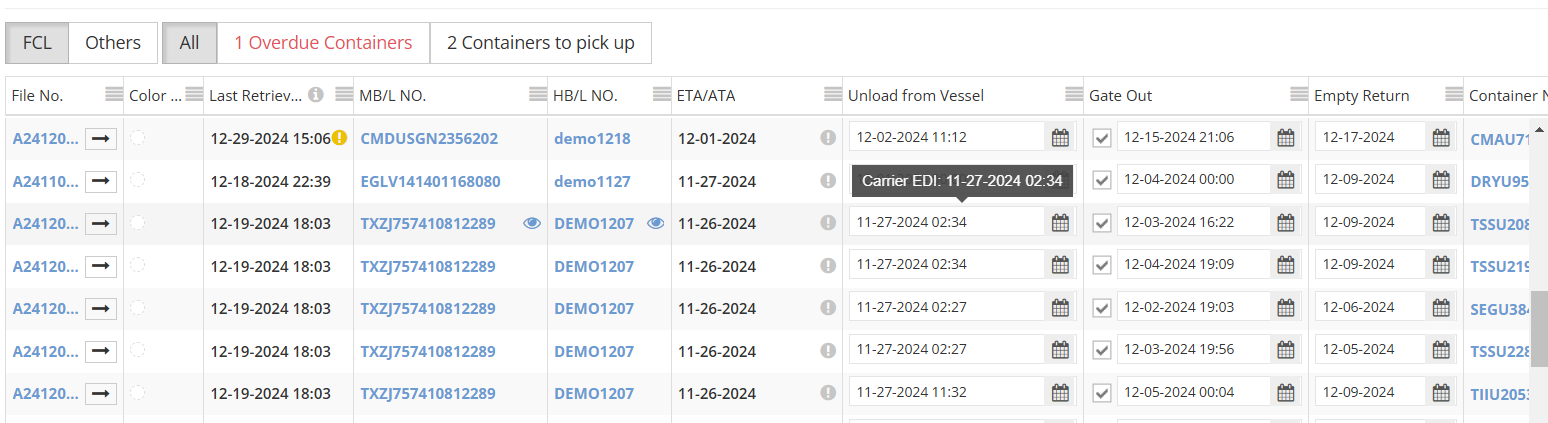1548x423 pixels.
Task: Open HB/L link demo1127
Action: point(592,182)
